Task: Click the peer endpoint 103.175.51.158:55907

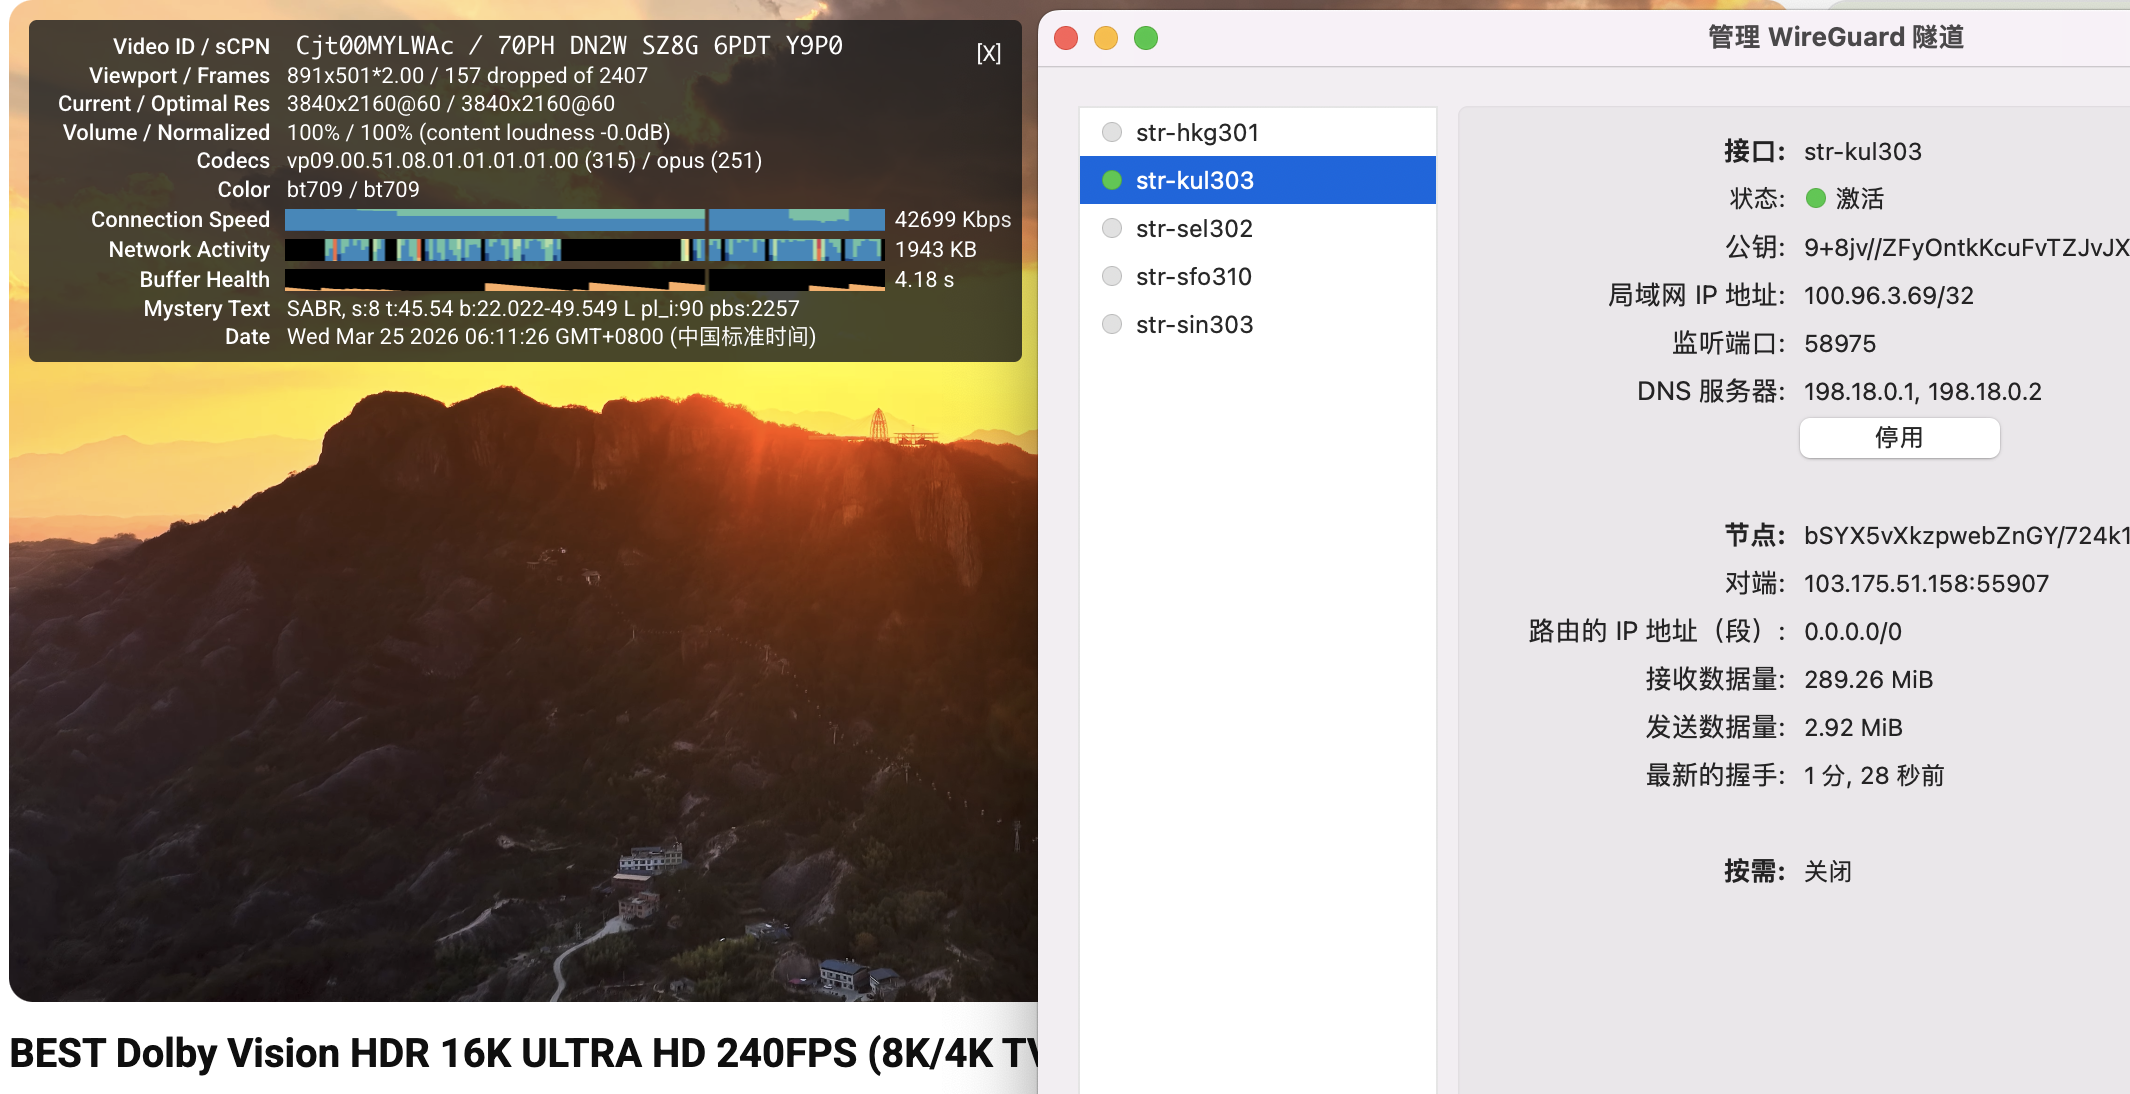Action: pos(1926,583)
